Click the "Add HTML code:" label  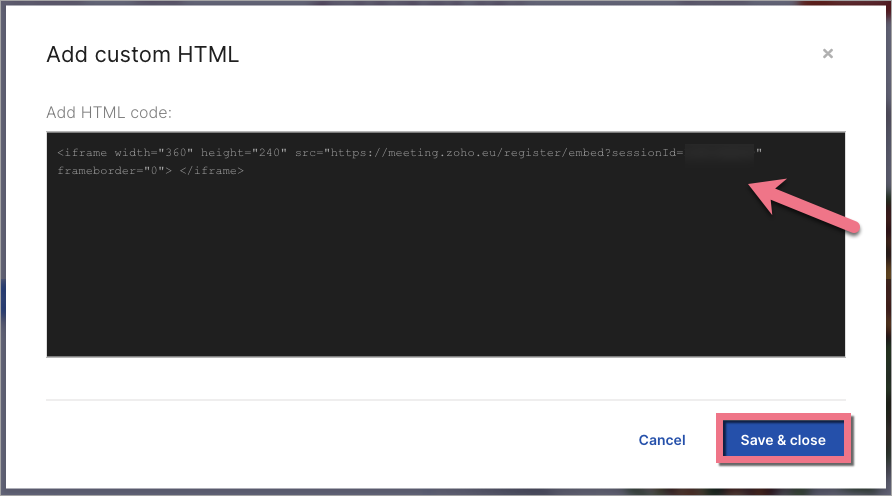coord(109,112)
